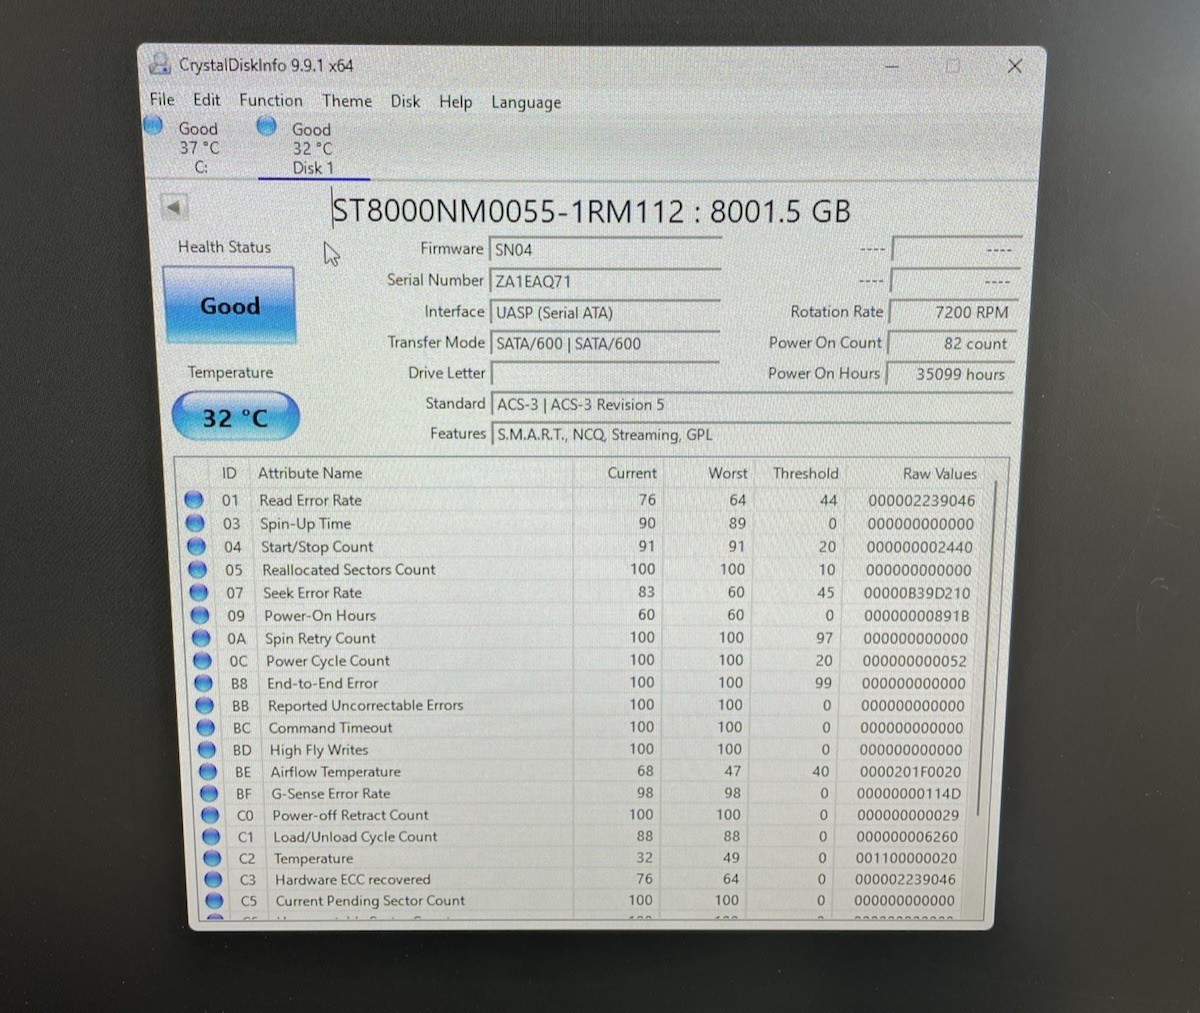The height and width of the screenshot is (1013, 1200).
Task: Click the status icon for High Fly Writes
Action: click(x=207, y=750)
